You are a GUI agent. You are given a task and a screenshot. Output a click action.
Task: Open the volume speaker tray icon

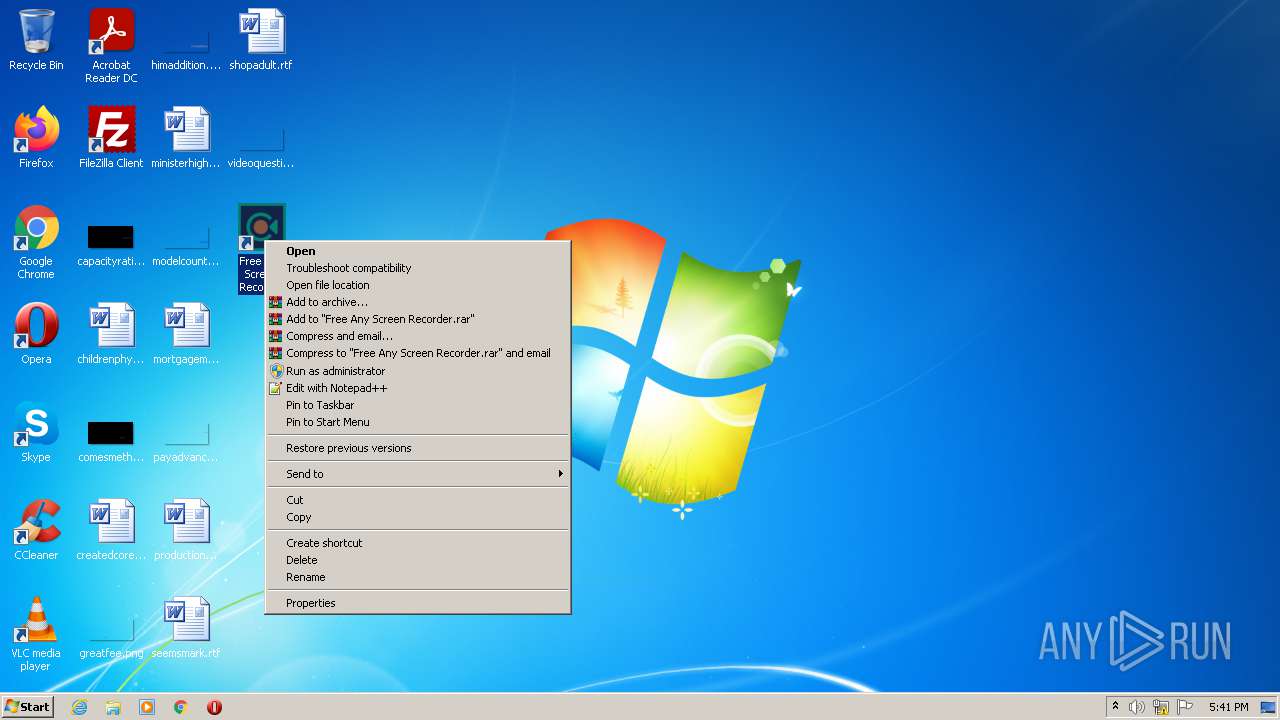[1137, 707]
